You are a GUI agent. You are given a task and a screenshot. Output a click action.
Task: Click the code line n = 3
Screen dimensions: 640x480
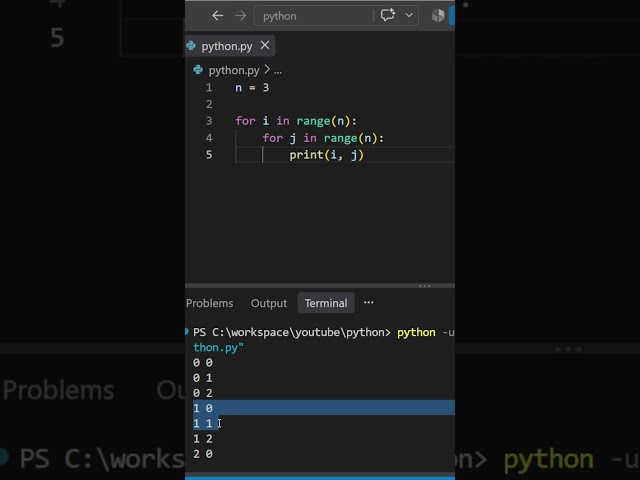[252, 87]
